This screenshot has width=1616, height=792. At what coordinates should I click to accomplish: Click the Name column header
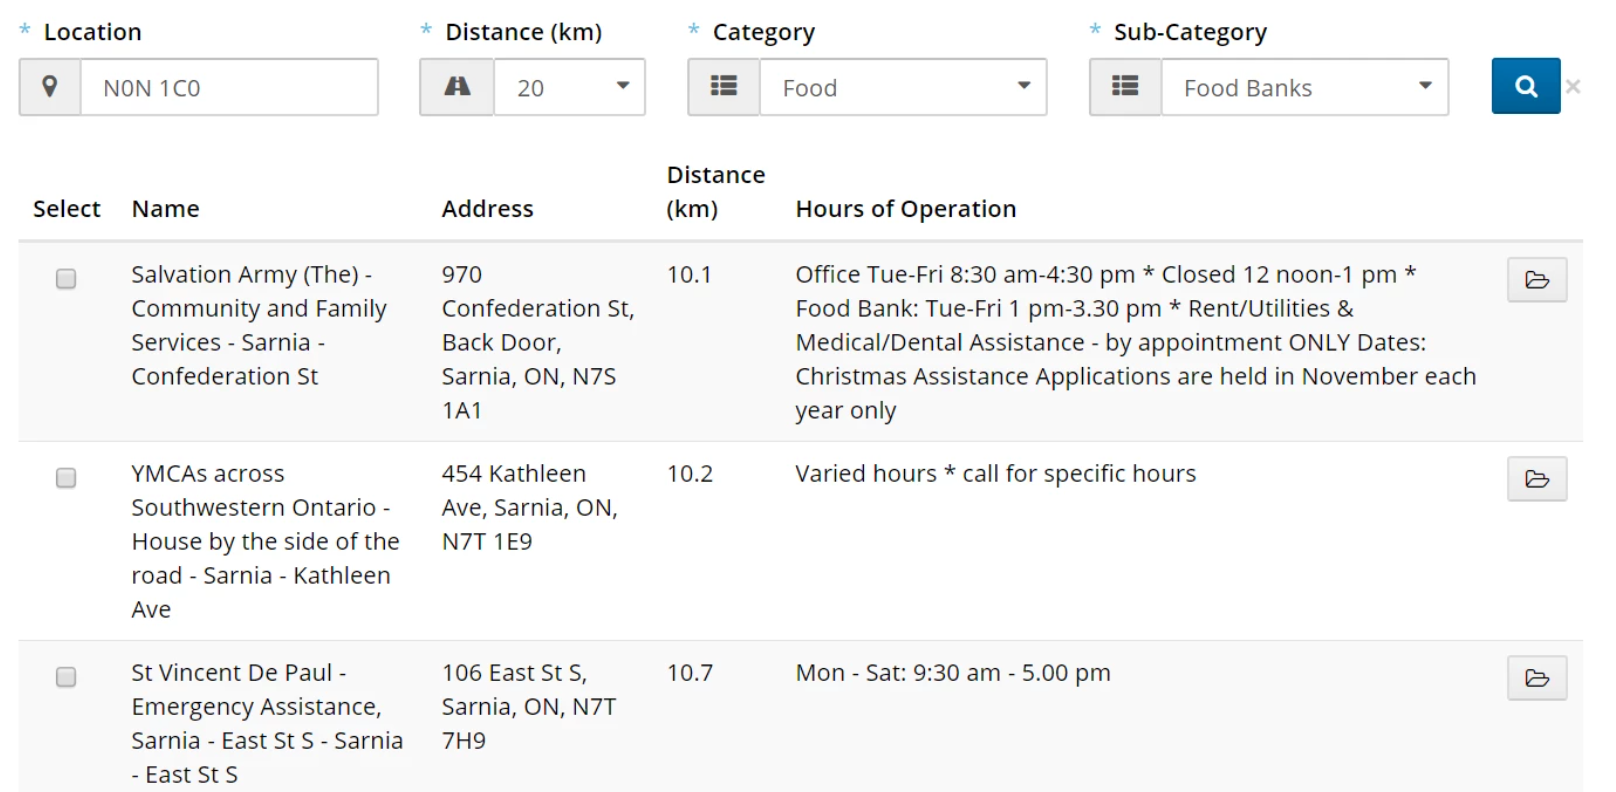click(x=166, y=209)
